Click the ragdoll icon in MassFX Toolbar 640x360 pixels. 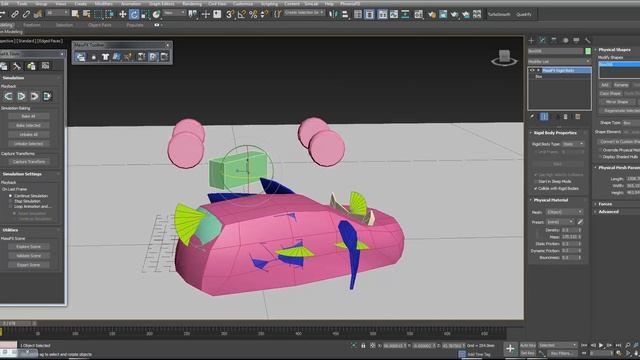pos(128,57)
